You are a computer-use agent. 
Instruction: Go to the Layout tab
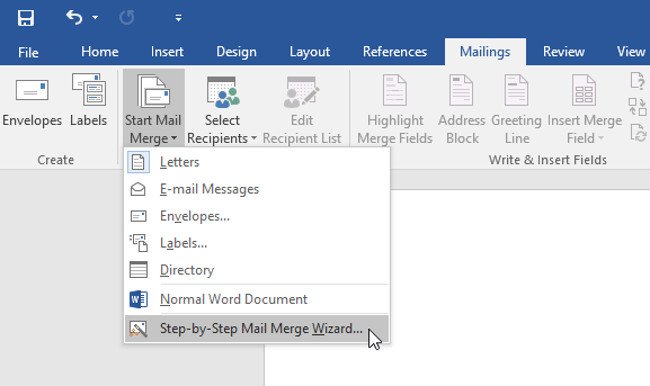click(310, 52)
